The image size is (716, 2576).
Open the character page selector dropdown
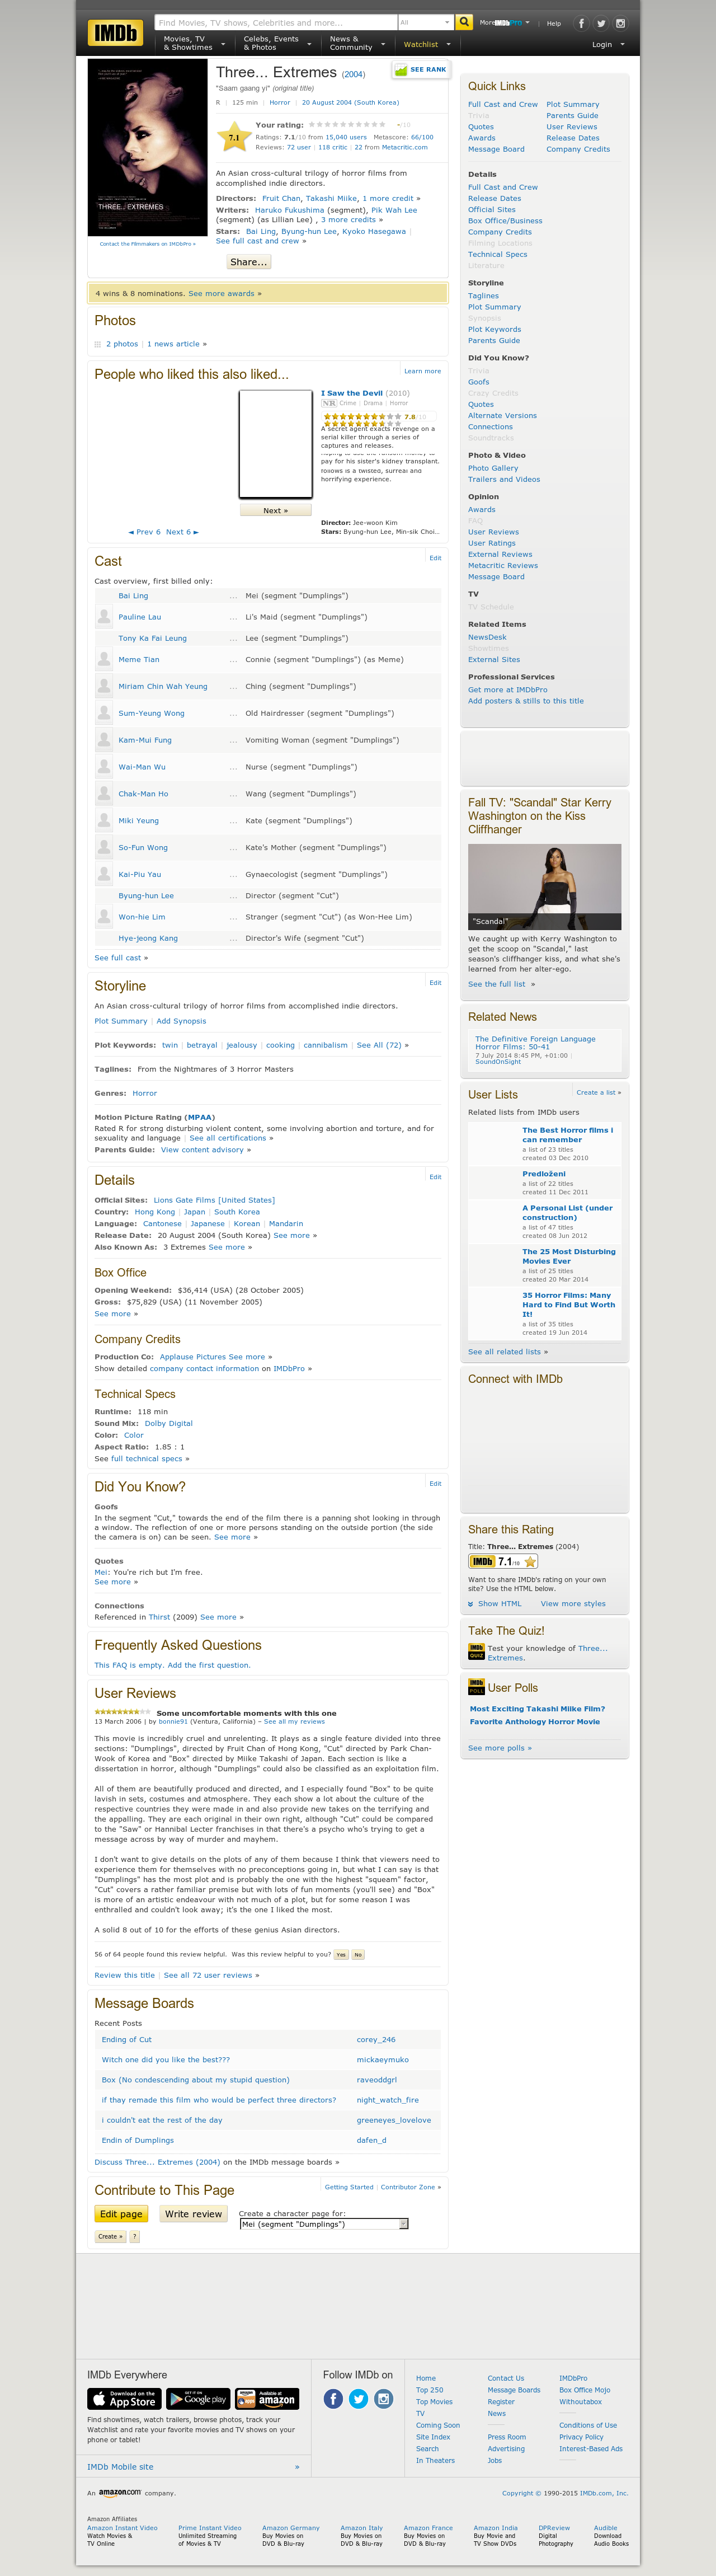point(324,2224)
